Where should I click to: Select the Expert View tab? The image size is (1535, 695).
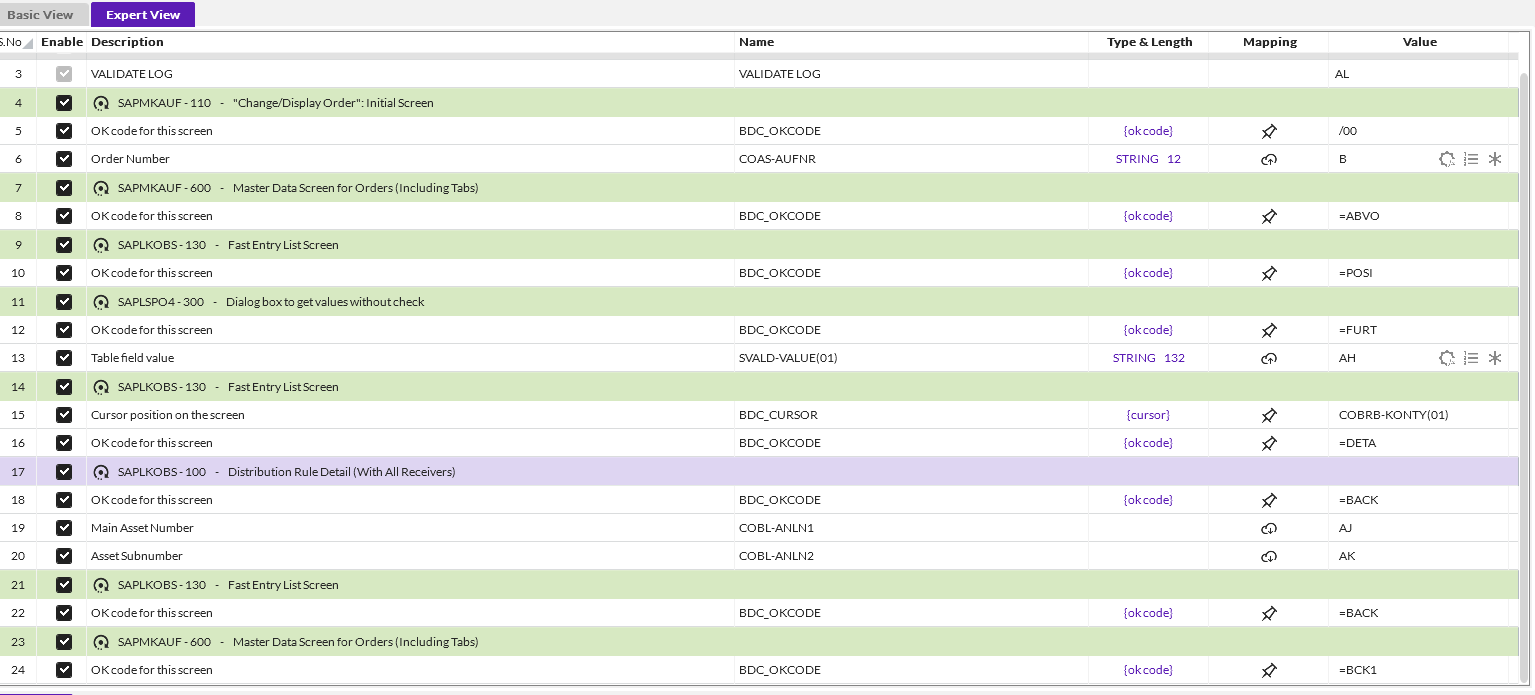(143, 15)
